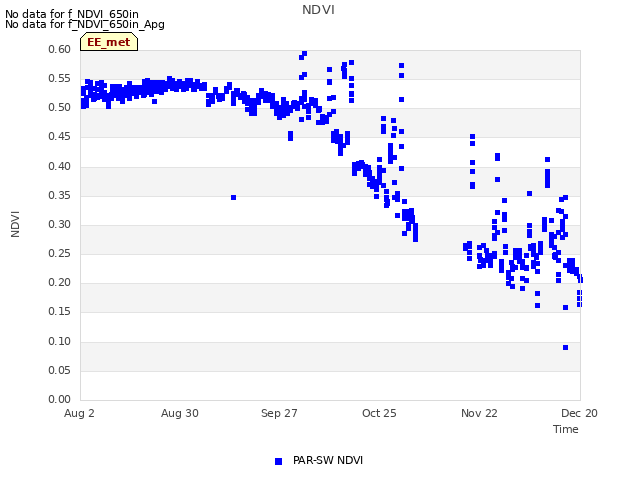This screenshot has width=640, height=480.
Task: Click the 'No data for f_NDVI_650in' message
Action: click(72, 14)
